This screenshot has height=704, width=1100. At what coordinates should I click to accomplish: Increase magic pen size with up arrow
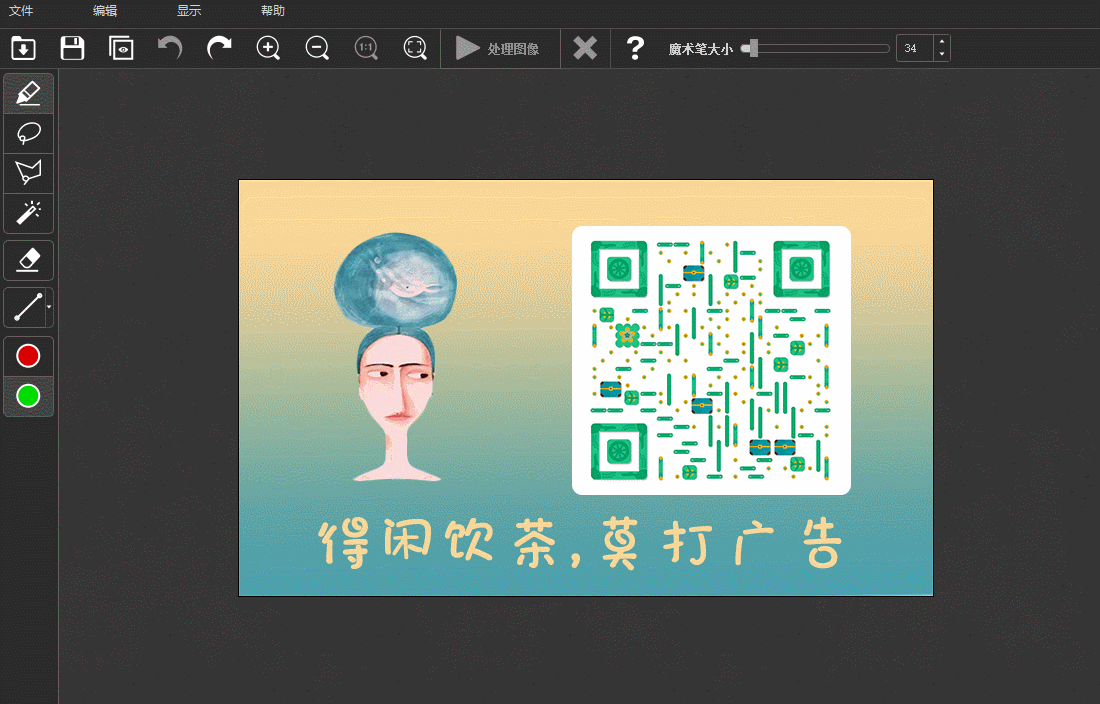(941, 42)
